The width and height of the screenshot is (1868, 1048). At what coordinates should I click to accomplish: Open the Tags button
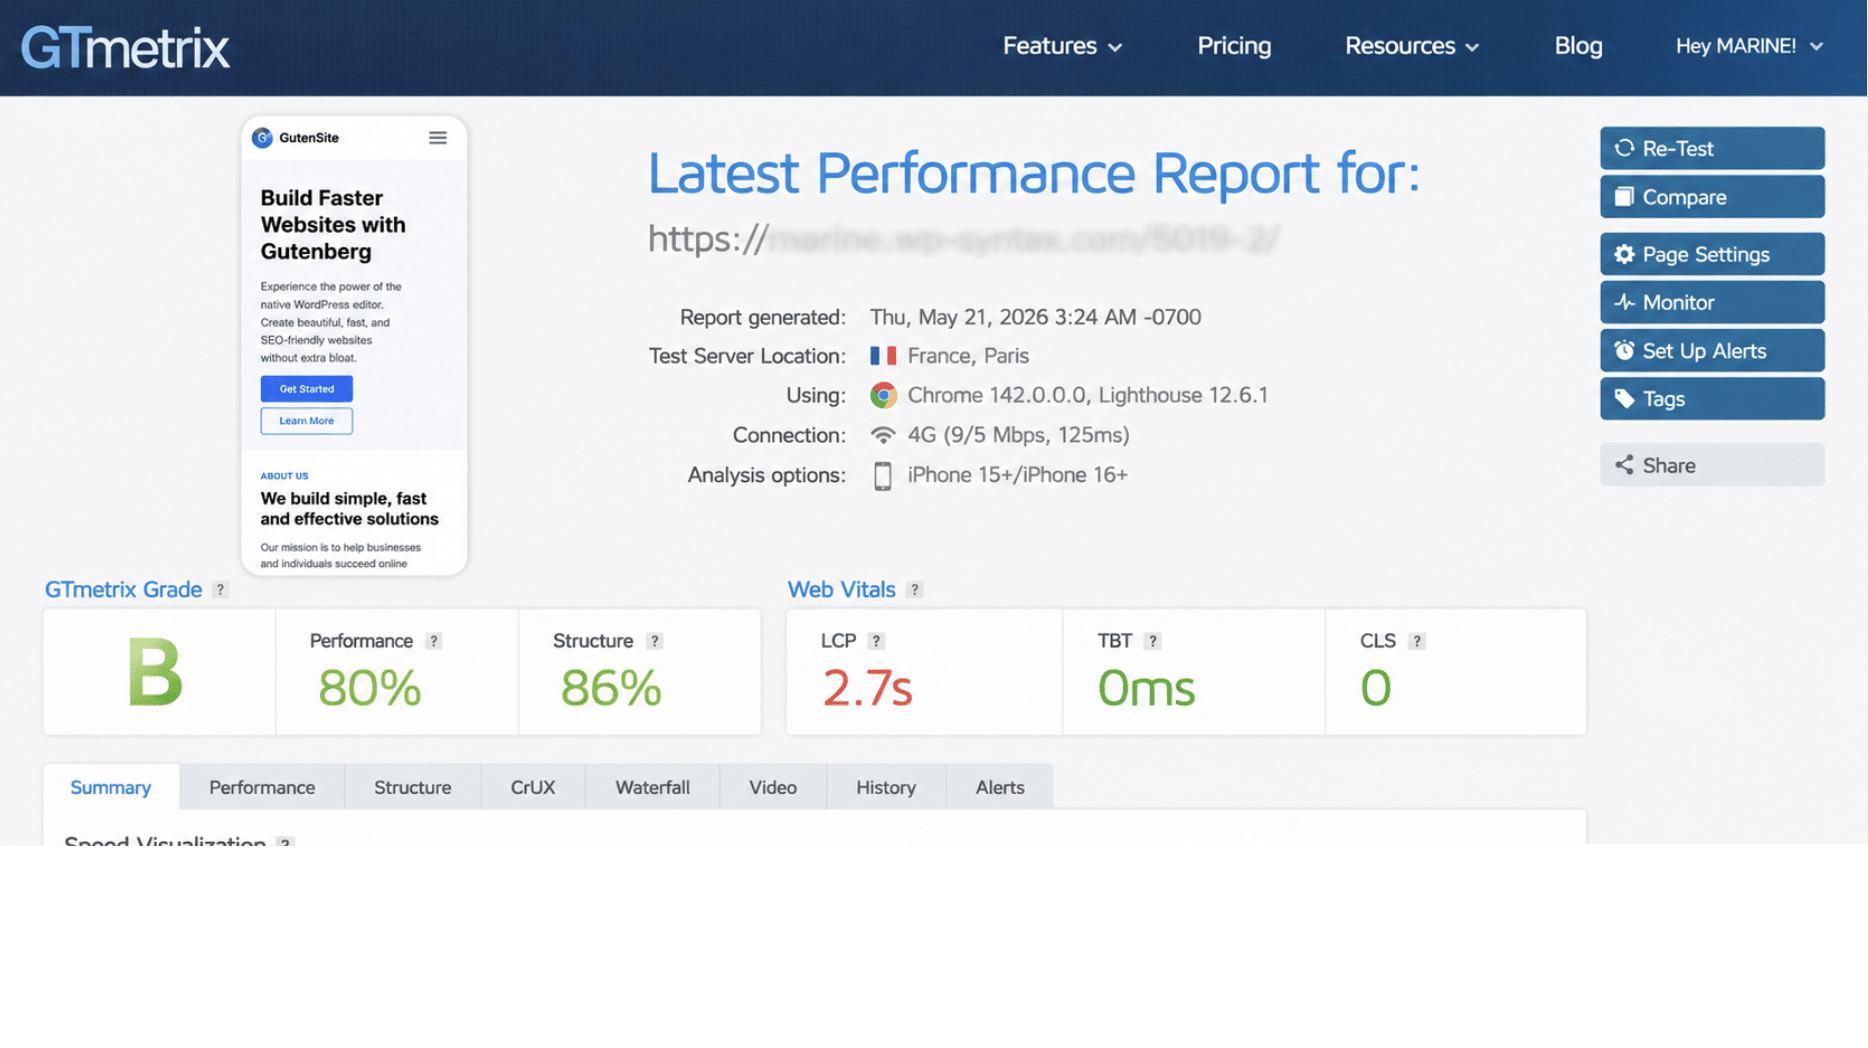tap(1712, 399)
